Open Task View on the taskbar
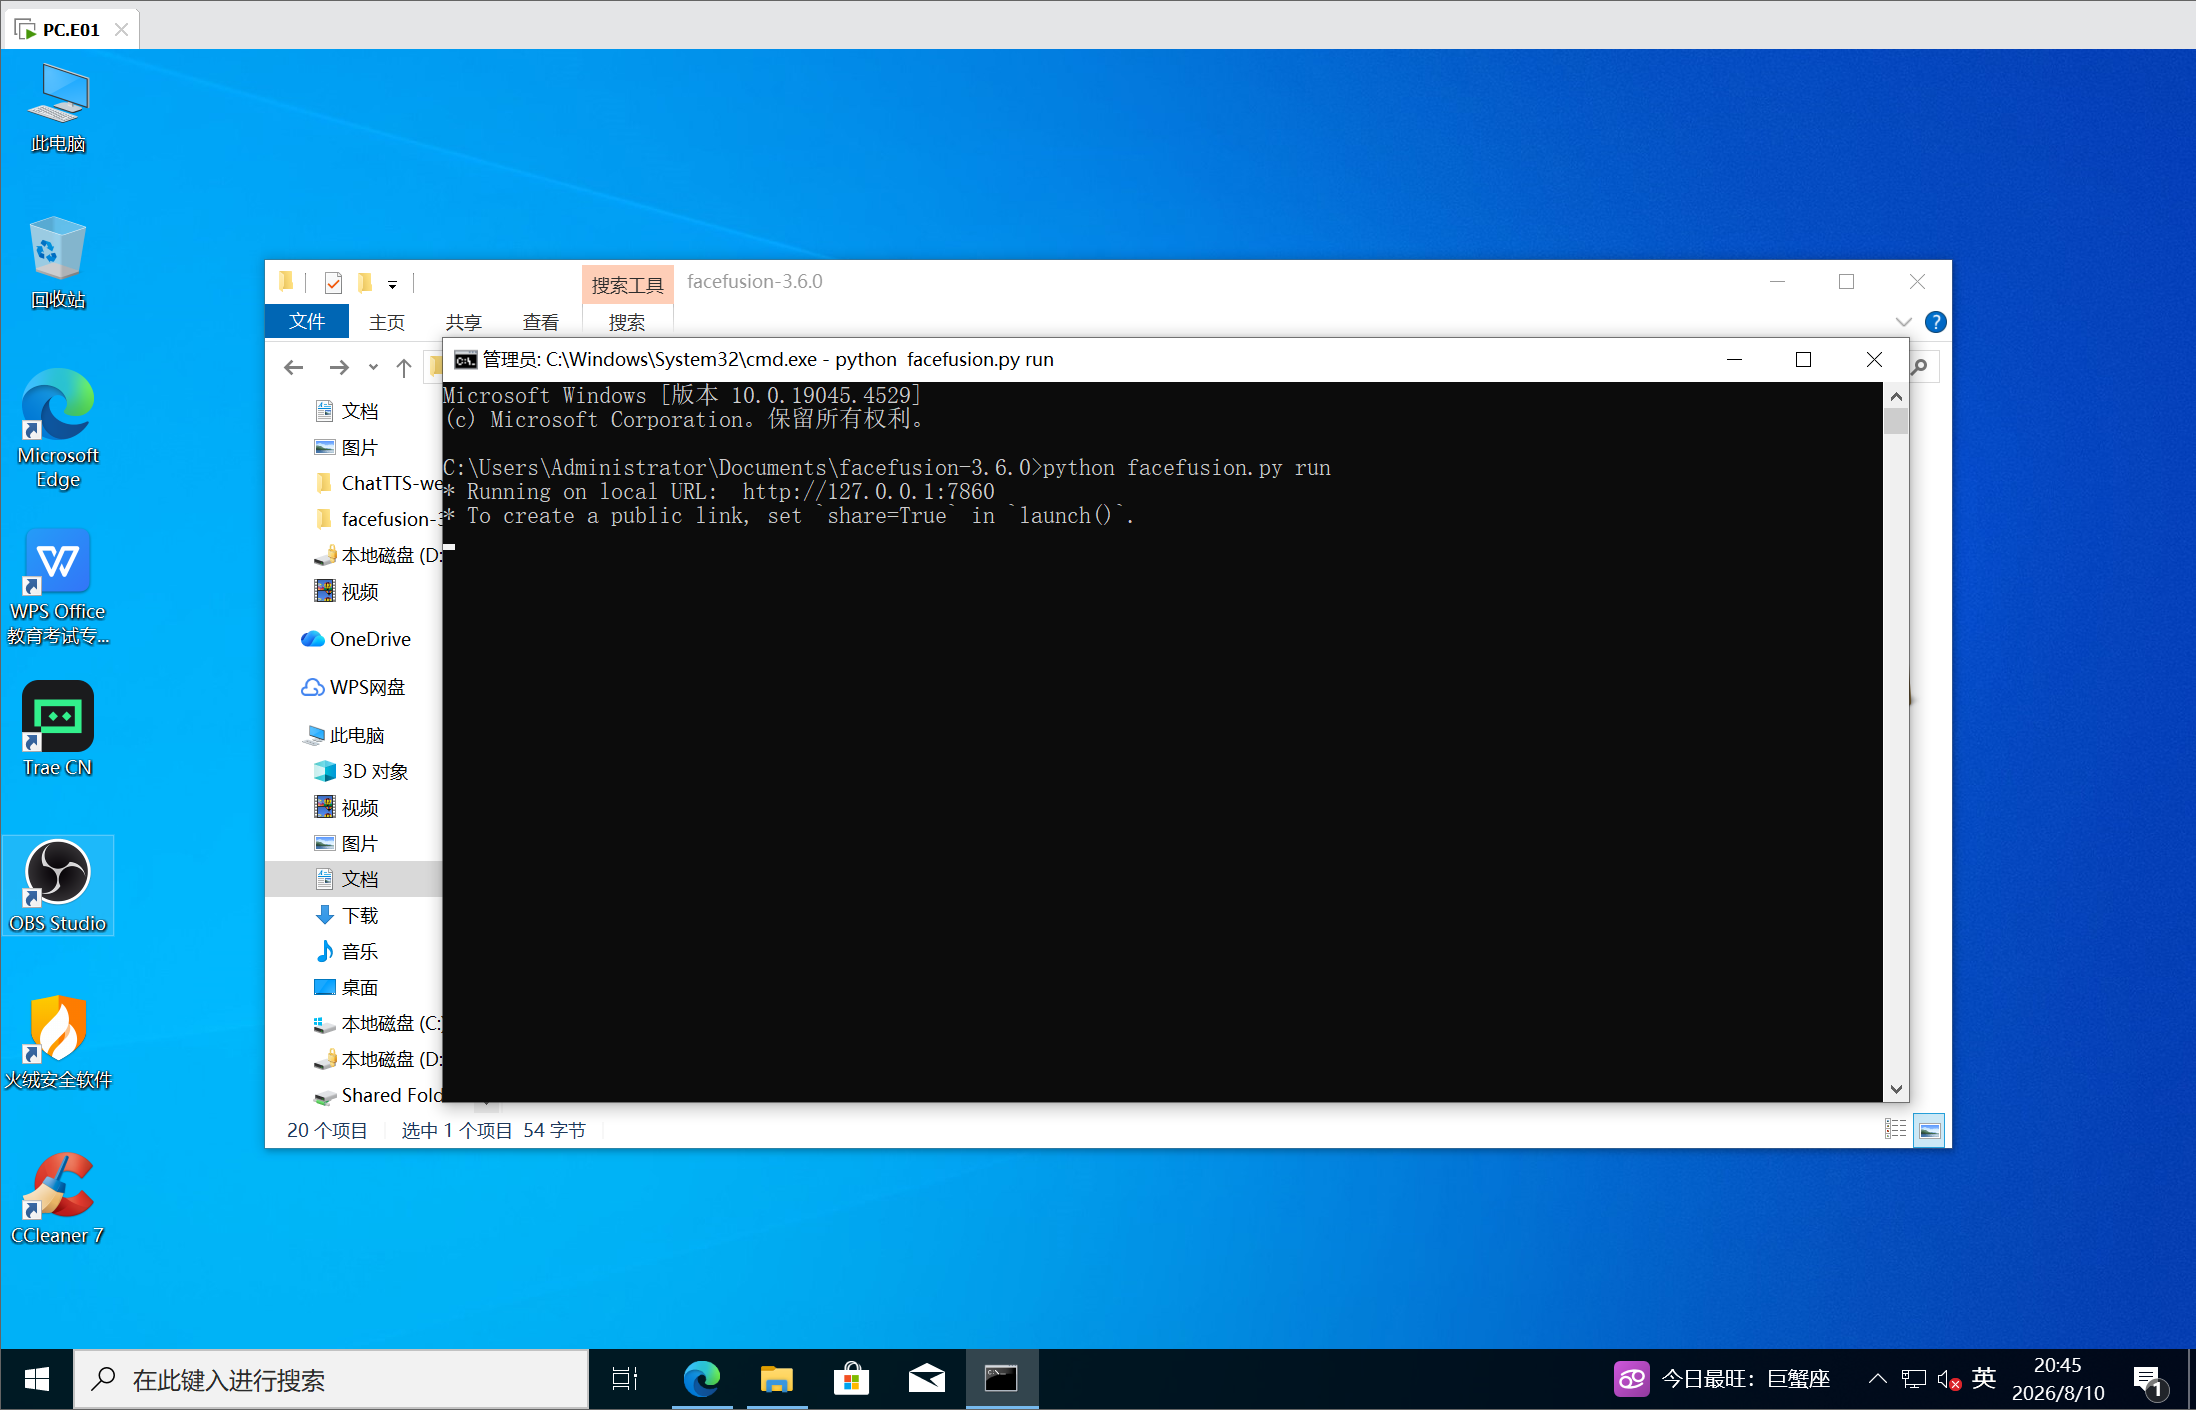Screen dimensions: 2196x1410 625,1379
